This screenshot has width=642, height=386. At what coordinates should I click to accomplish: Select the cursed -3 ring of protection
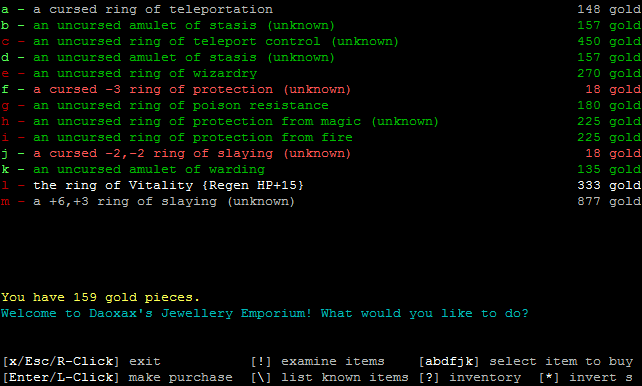(321, 89)
